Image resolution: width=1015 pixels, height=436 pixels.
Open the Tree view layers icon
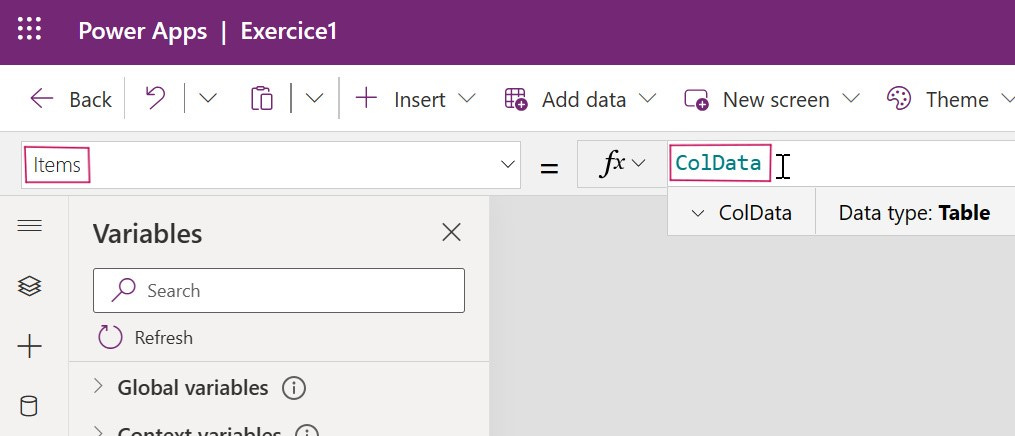[x=30, y=285]
